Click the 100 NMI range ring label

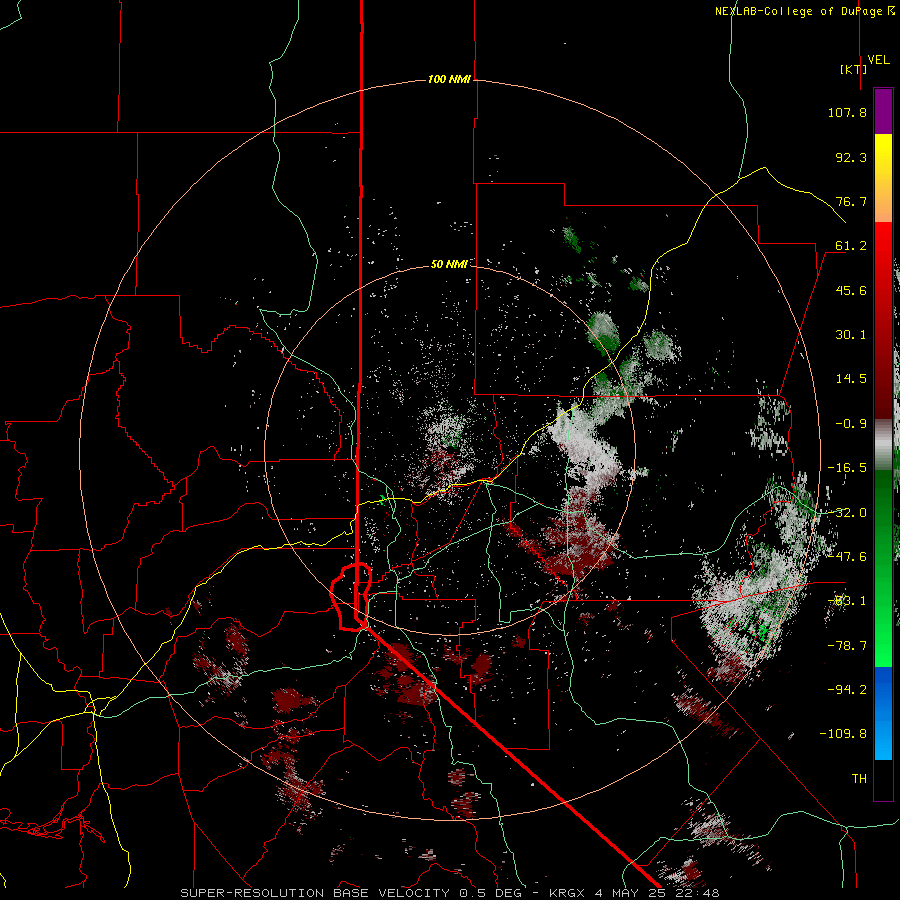point(449,79)
